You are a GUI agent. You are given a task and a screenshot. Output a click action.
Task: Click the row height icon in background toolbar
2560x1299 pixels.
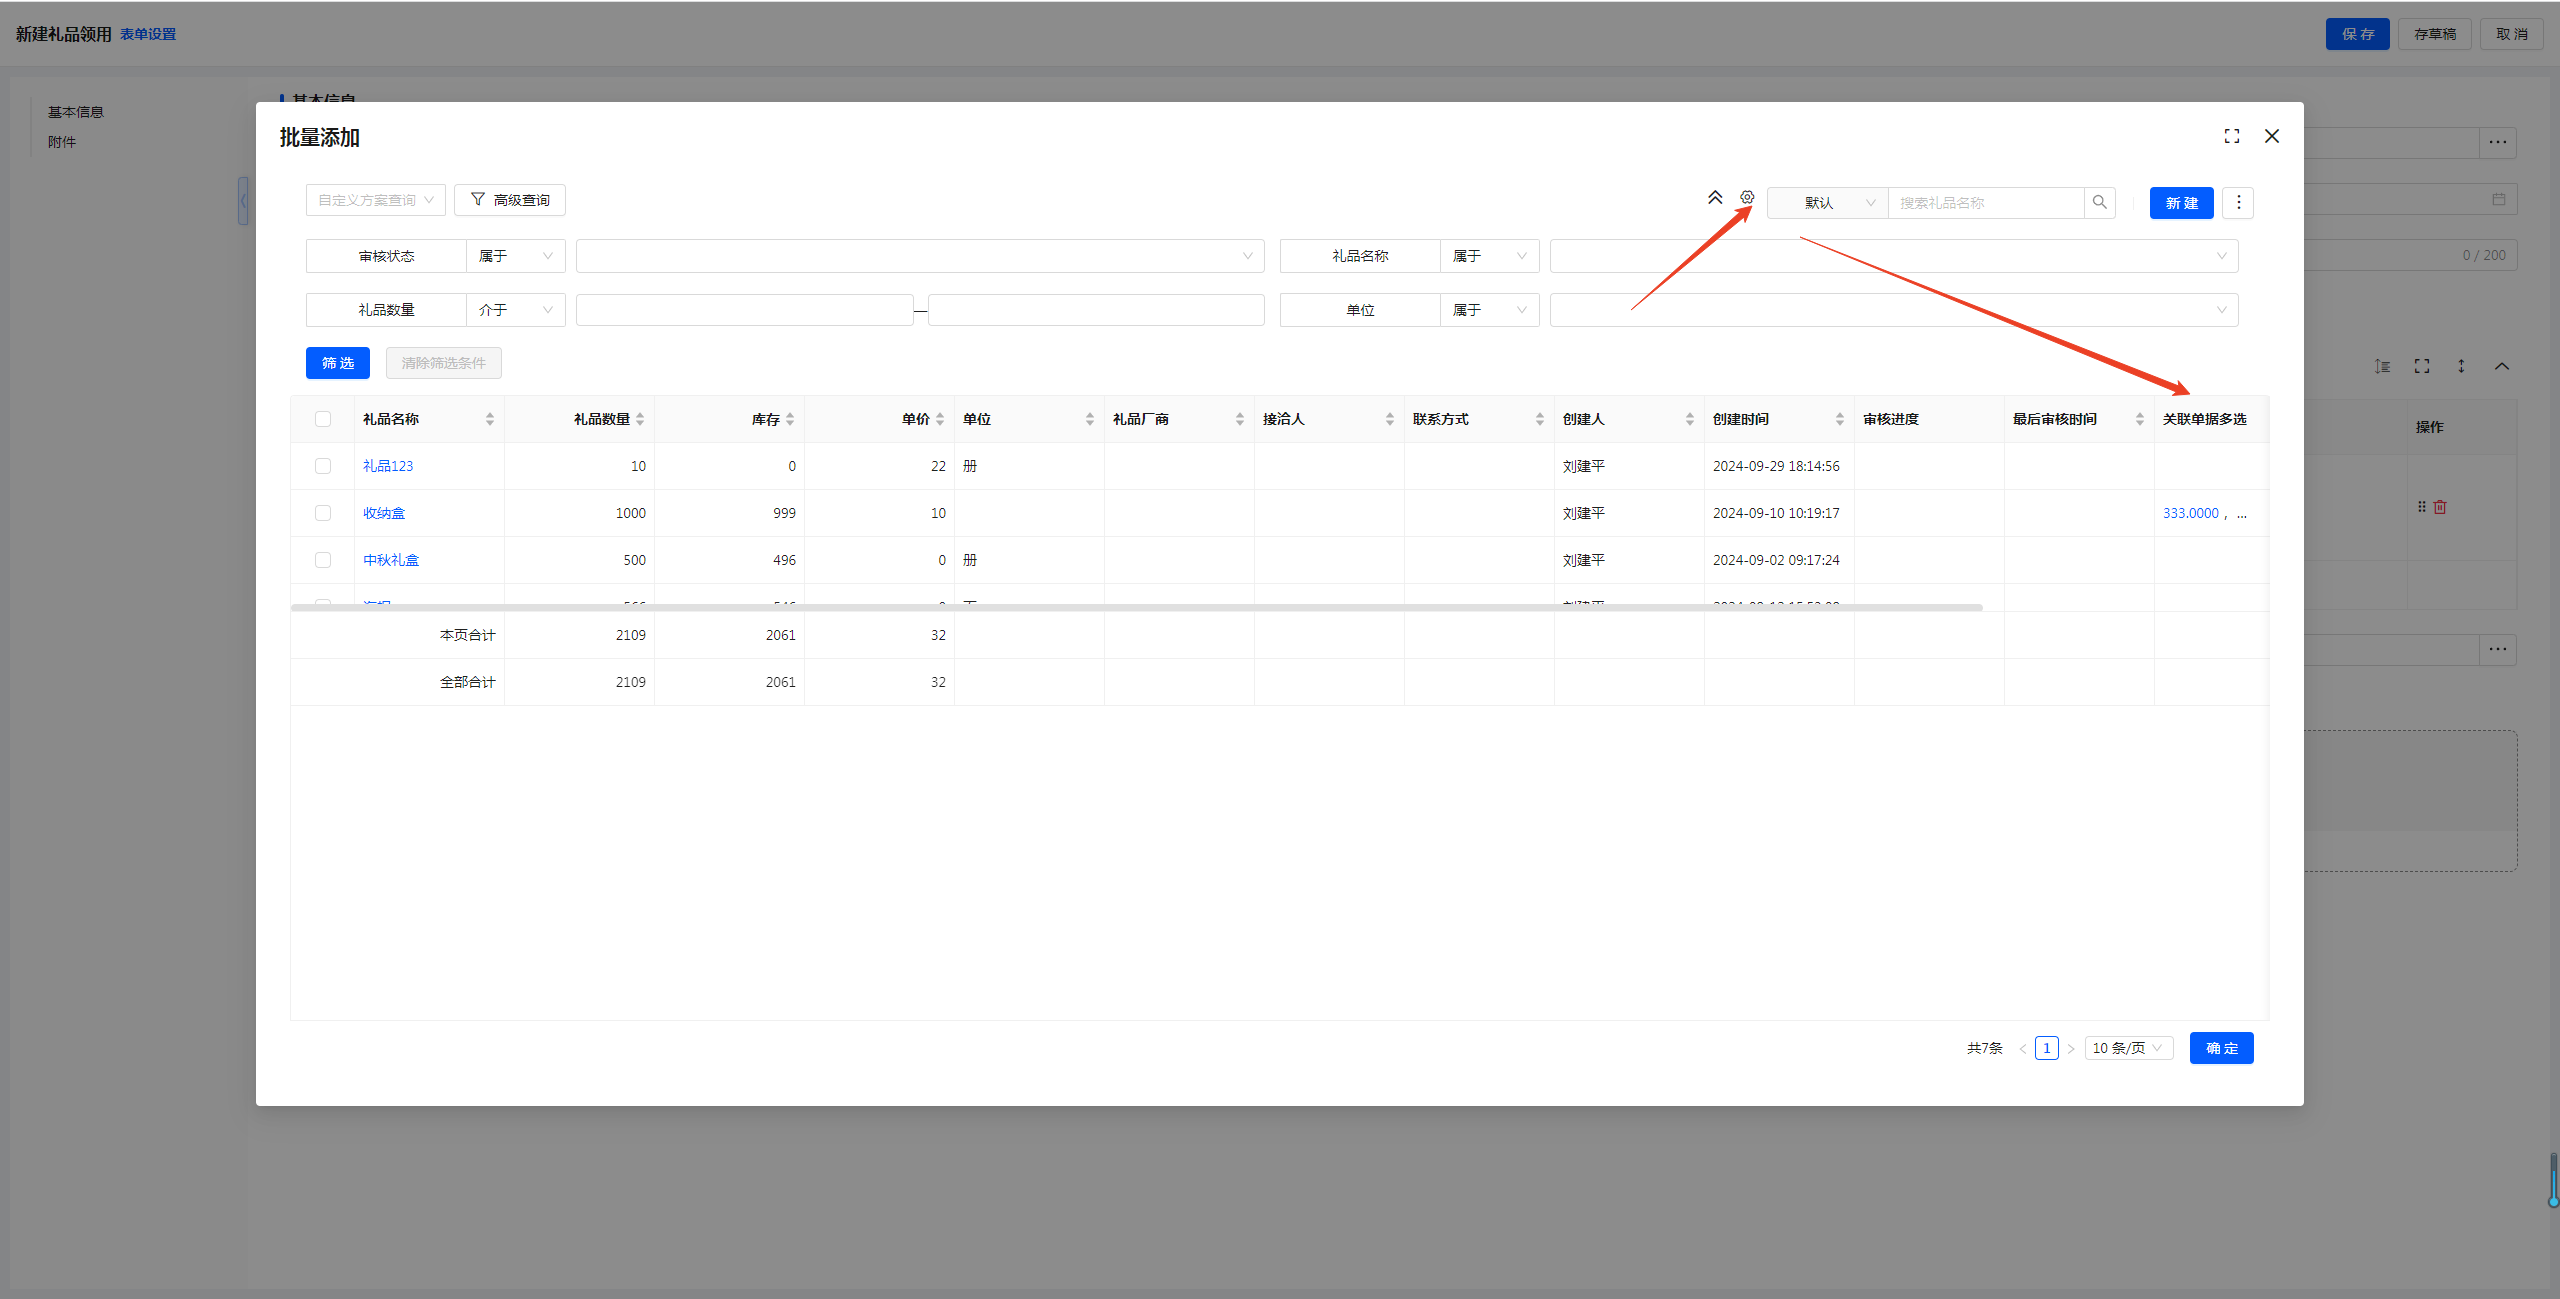(x=2383, y=366)
